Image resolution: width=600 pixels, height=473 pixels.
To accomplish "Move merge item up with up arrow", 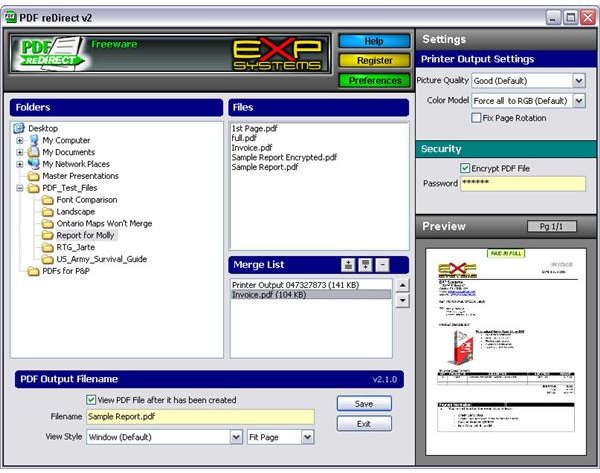I will (x=403, y=285).
